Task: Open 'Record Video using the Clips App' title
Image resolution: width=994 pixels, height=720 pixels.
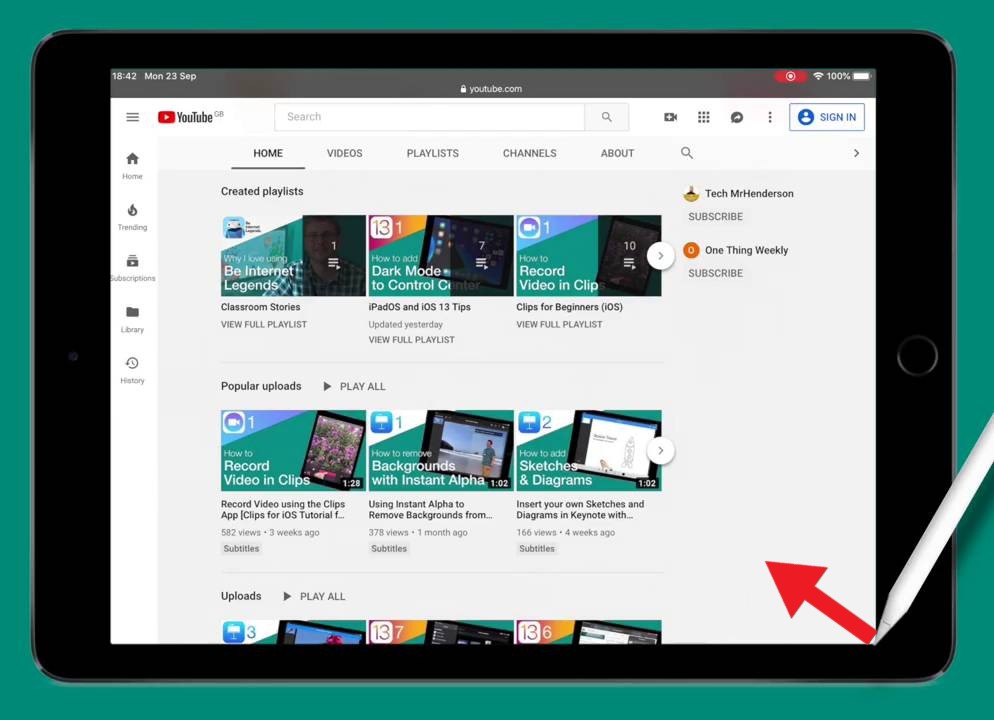Action: coord(283,510)
